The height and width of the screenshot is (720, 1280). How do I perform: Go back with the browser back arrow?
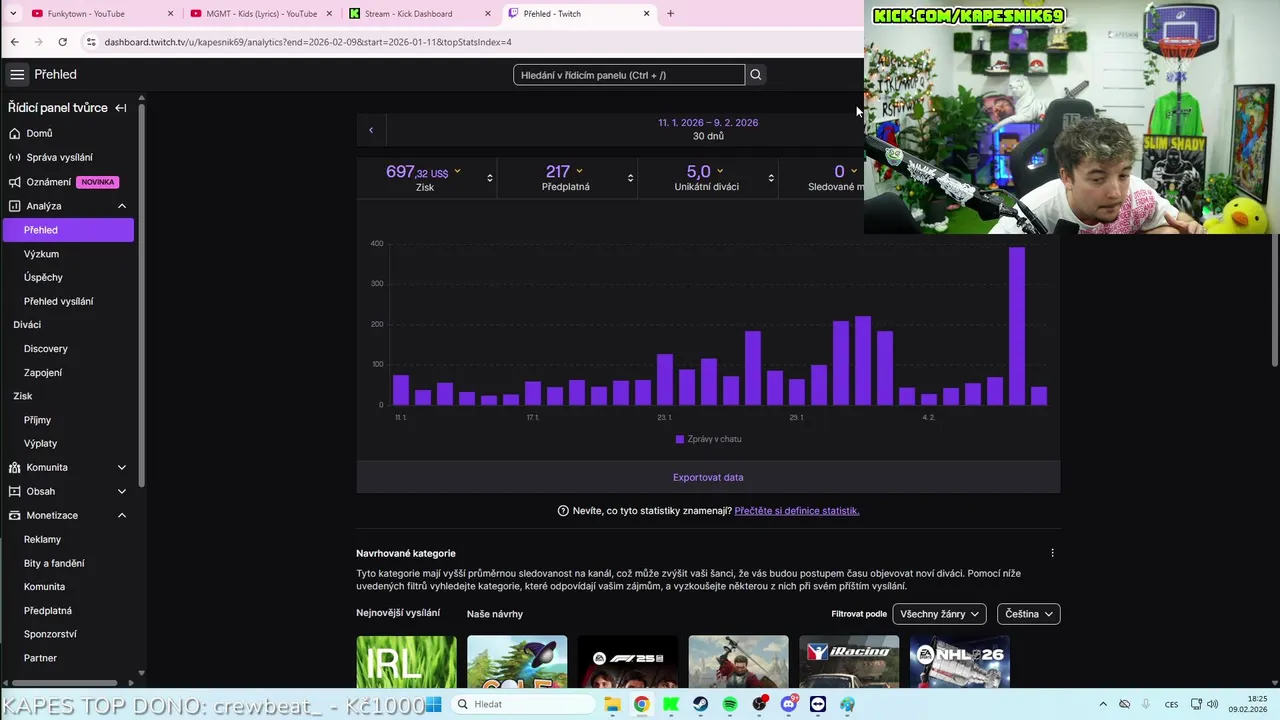pyautogui.click(x=14, y=42)
